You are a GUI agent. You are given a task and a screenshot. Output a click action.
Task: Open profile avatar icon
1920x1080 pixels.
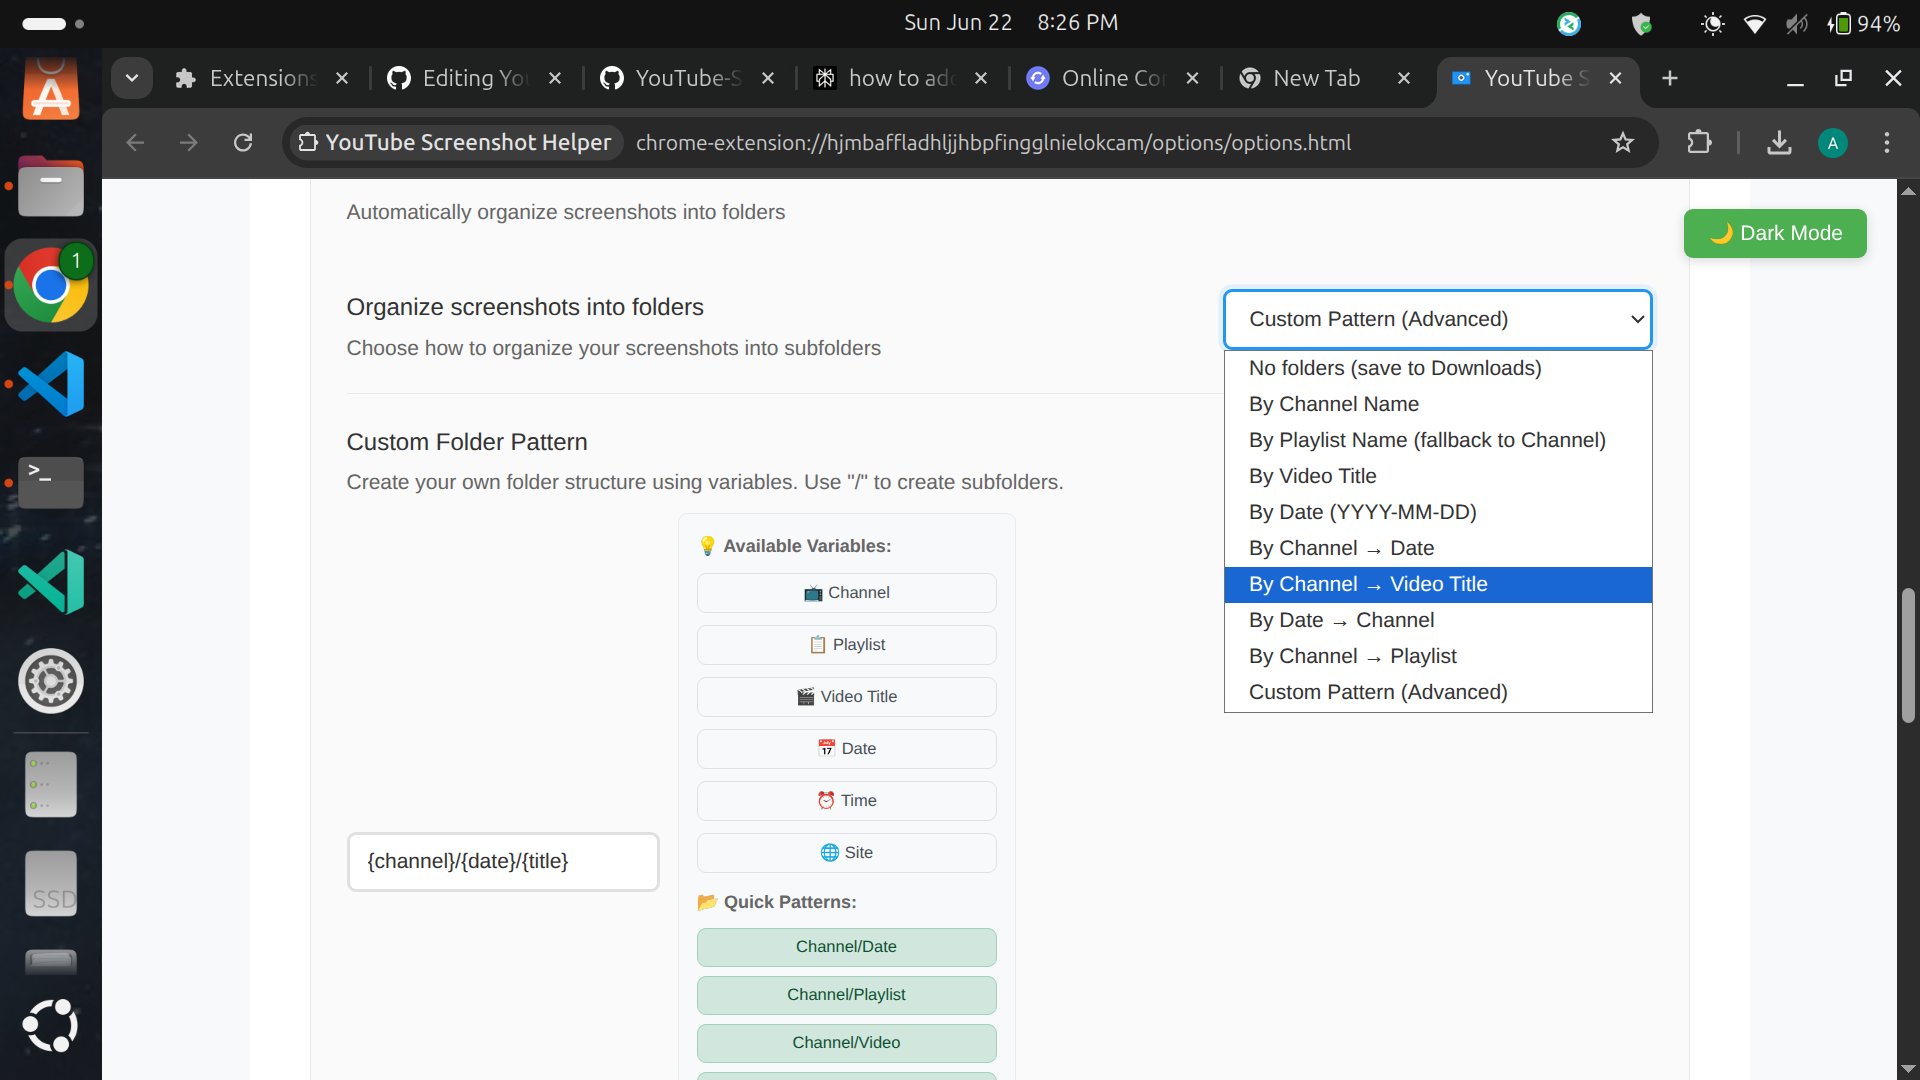pos(1832,142)
